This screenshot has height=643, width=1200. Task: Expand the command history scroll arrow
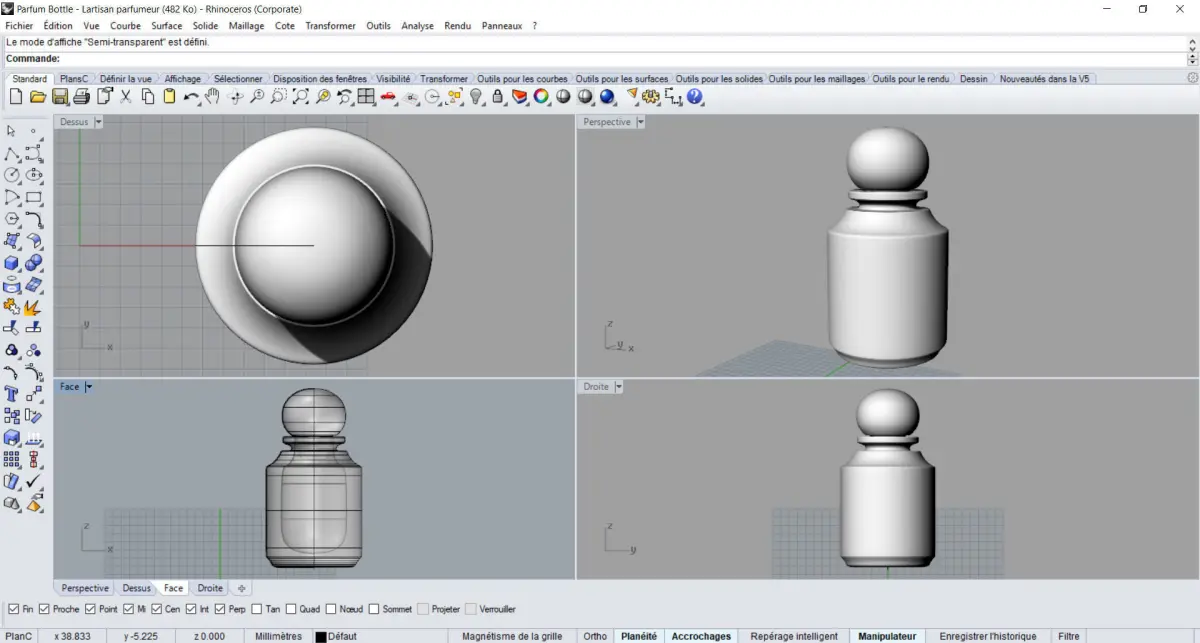1192,44
